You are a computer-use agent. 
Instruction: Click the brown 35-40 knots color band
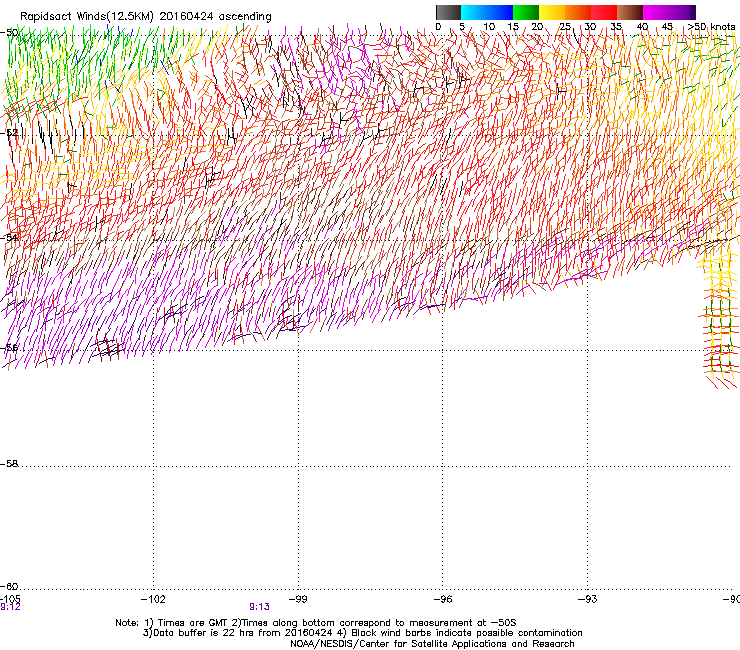coord(630,12)
